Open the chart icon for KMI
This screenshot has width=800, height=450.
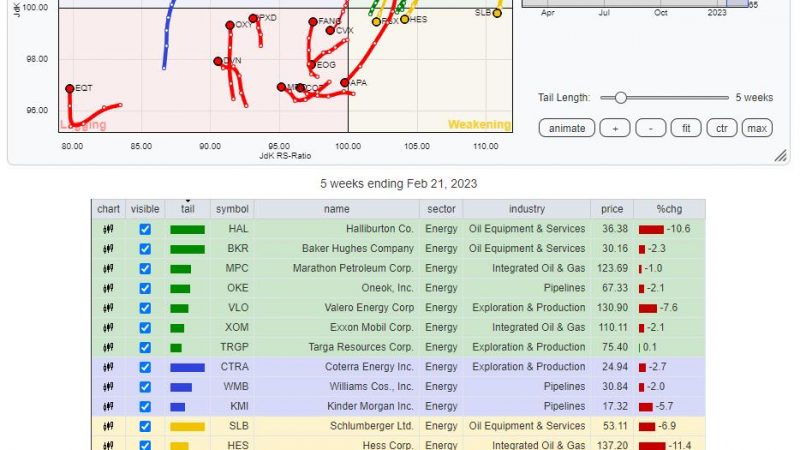(108, 407)
